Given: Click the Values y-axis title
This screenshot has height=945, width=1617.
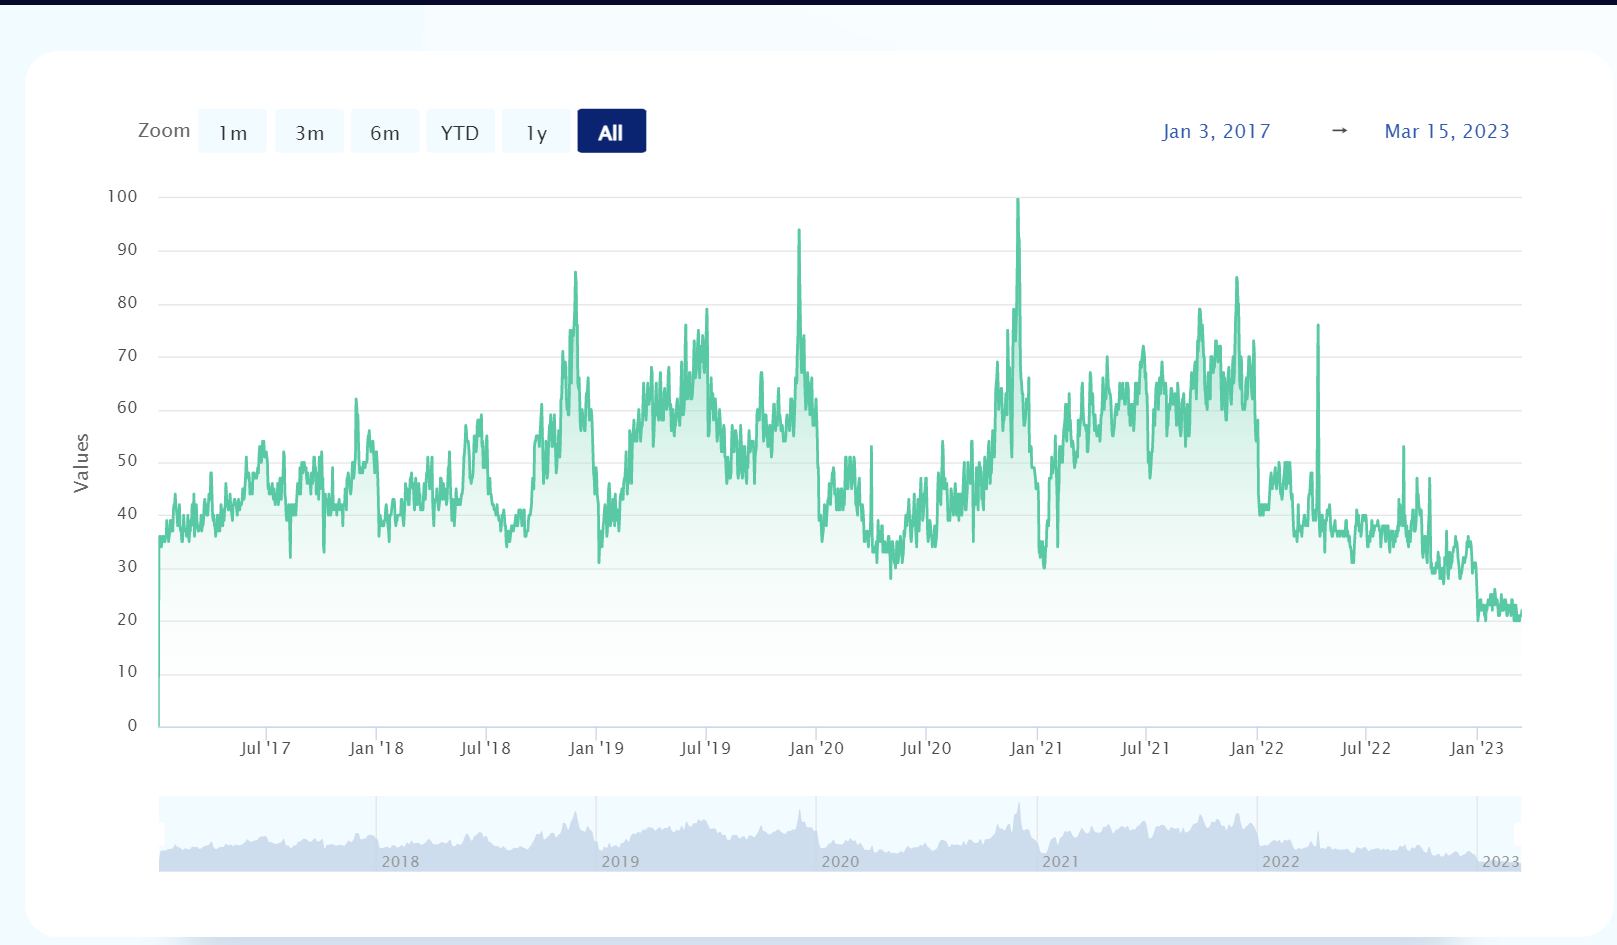Looking at the screenshot, I should [82, 462].
